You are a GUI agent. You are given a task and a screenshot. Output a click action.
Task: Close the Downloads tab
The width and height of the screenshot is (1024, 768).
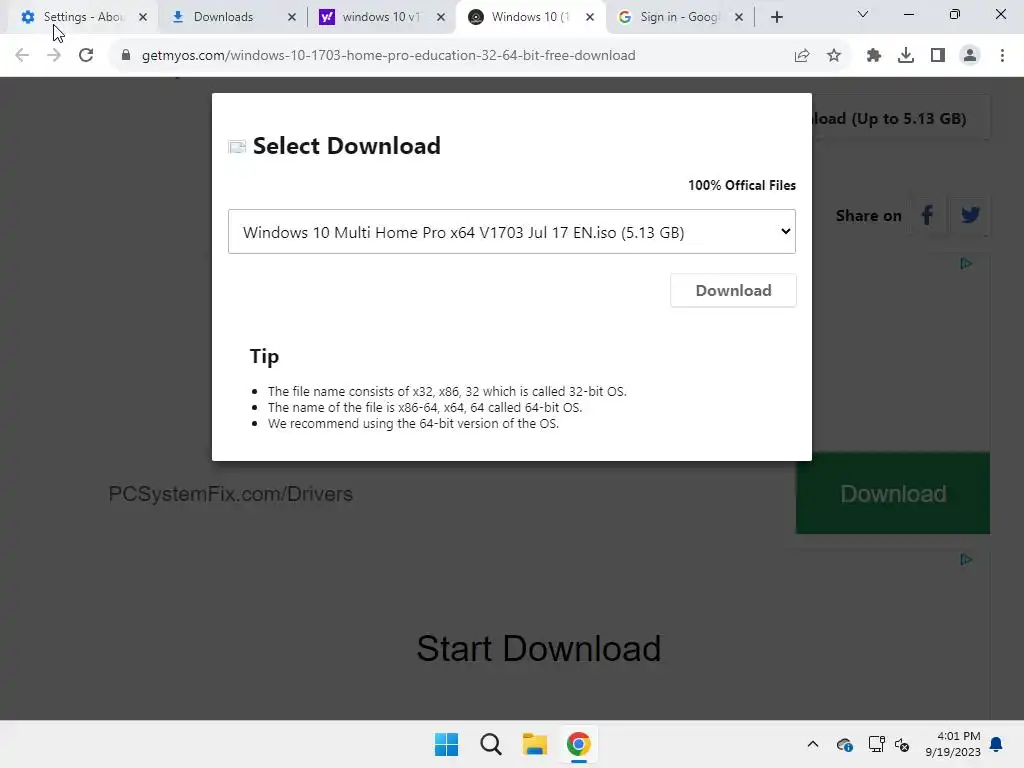(x=292, y=17)
